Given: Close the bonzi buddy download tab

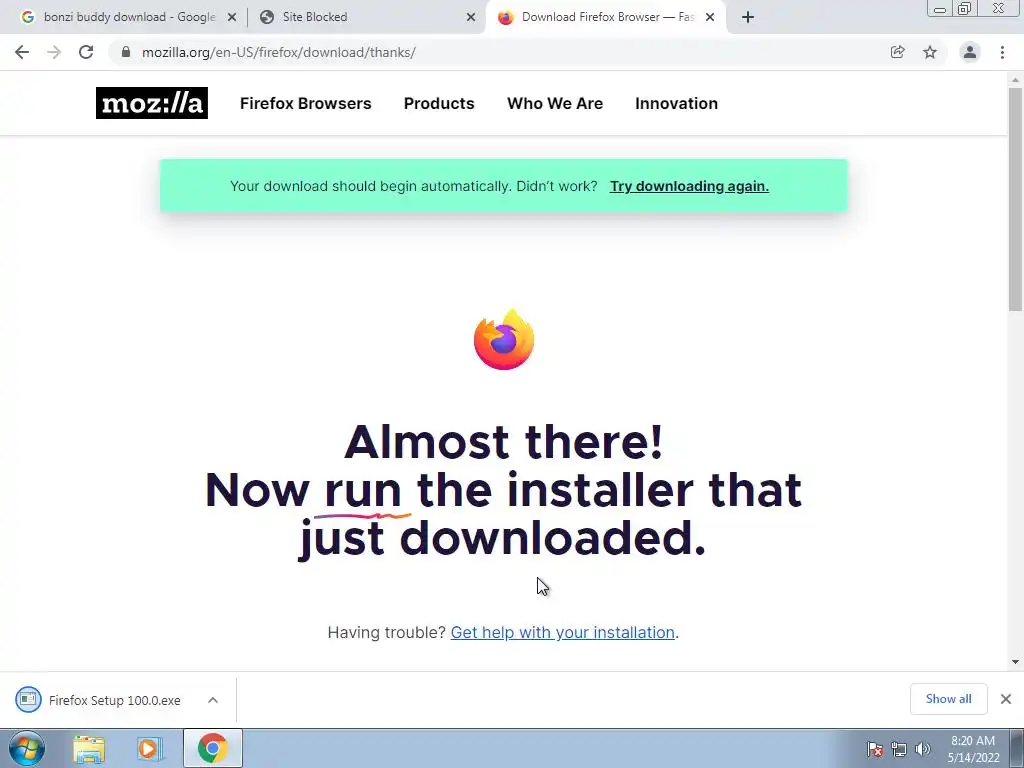Looking at the screenshot, I should point(232,17).
